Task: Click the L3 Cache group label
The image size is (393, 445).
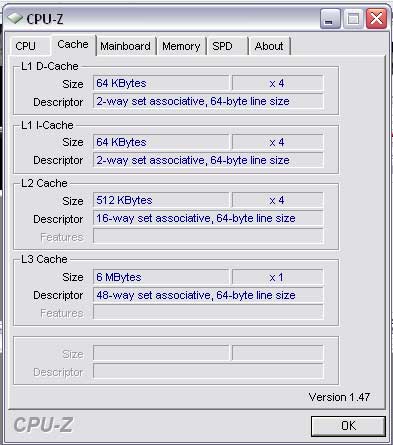Action: (44, 259)
